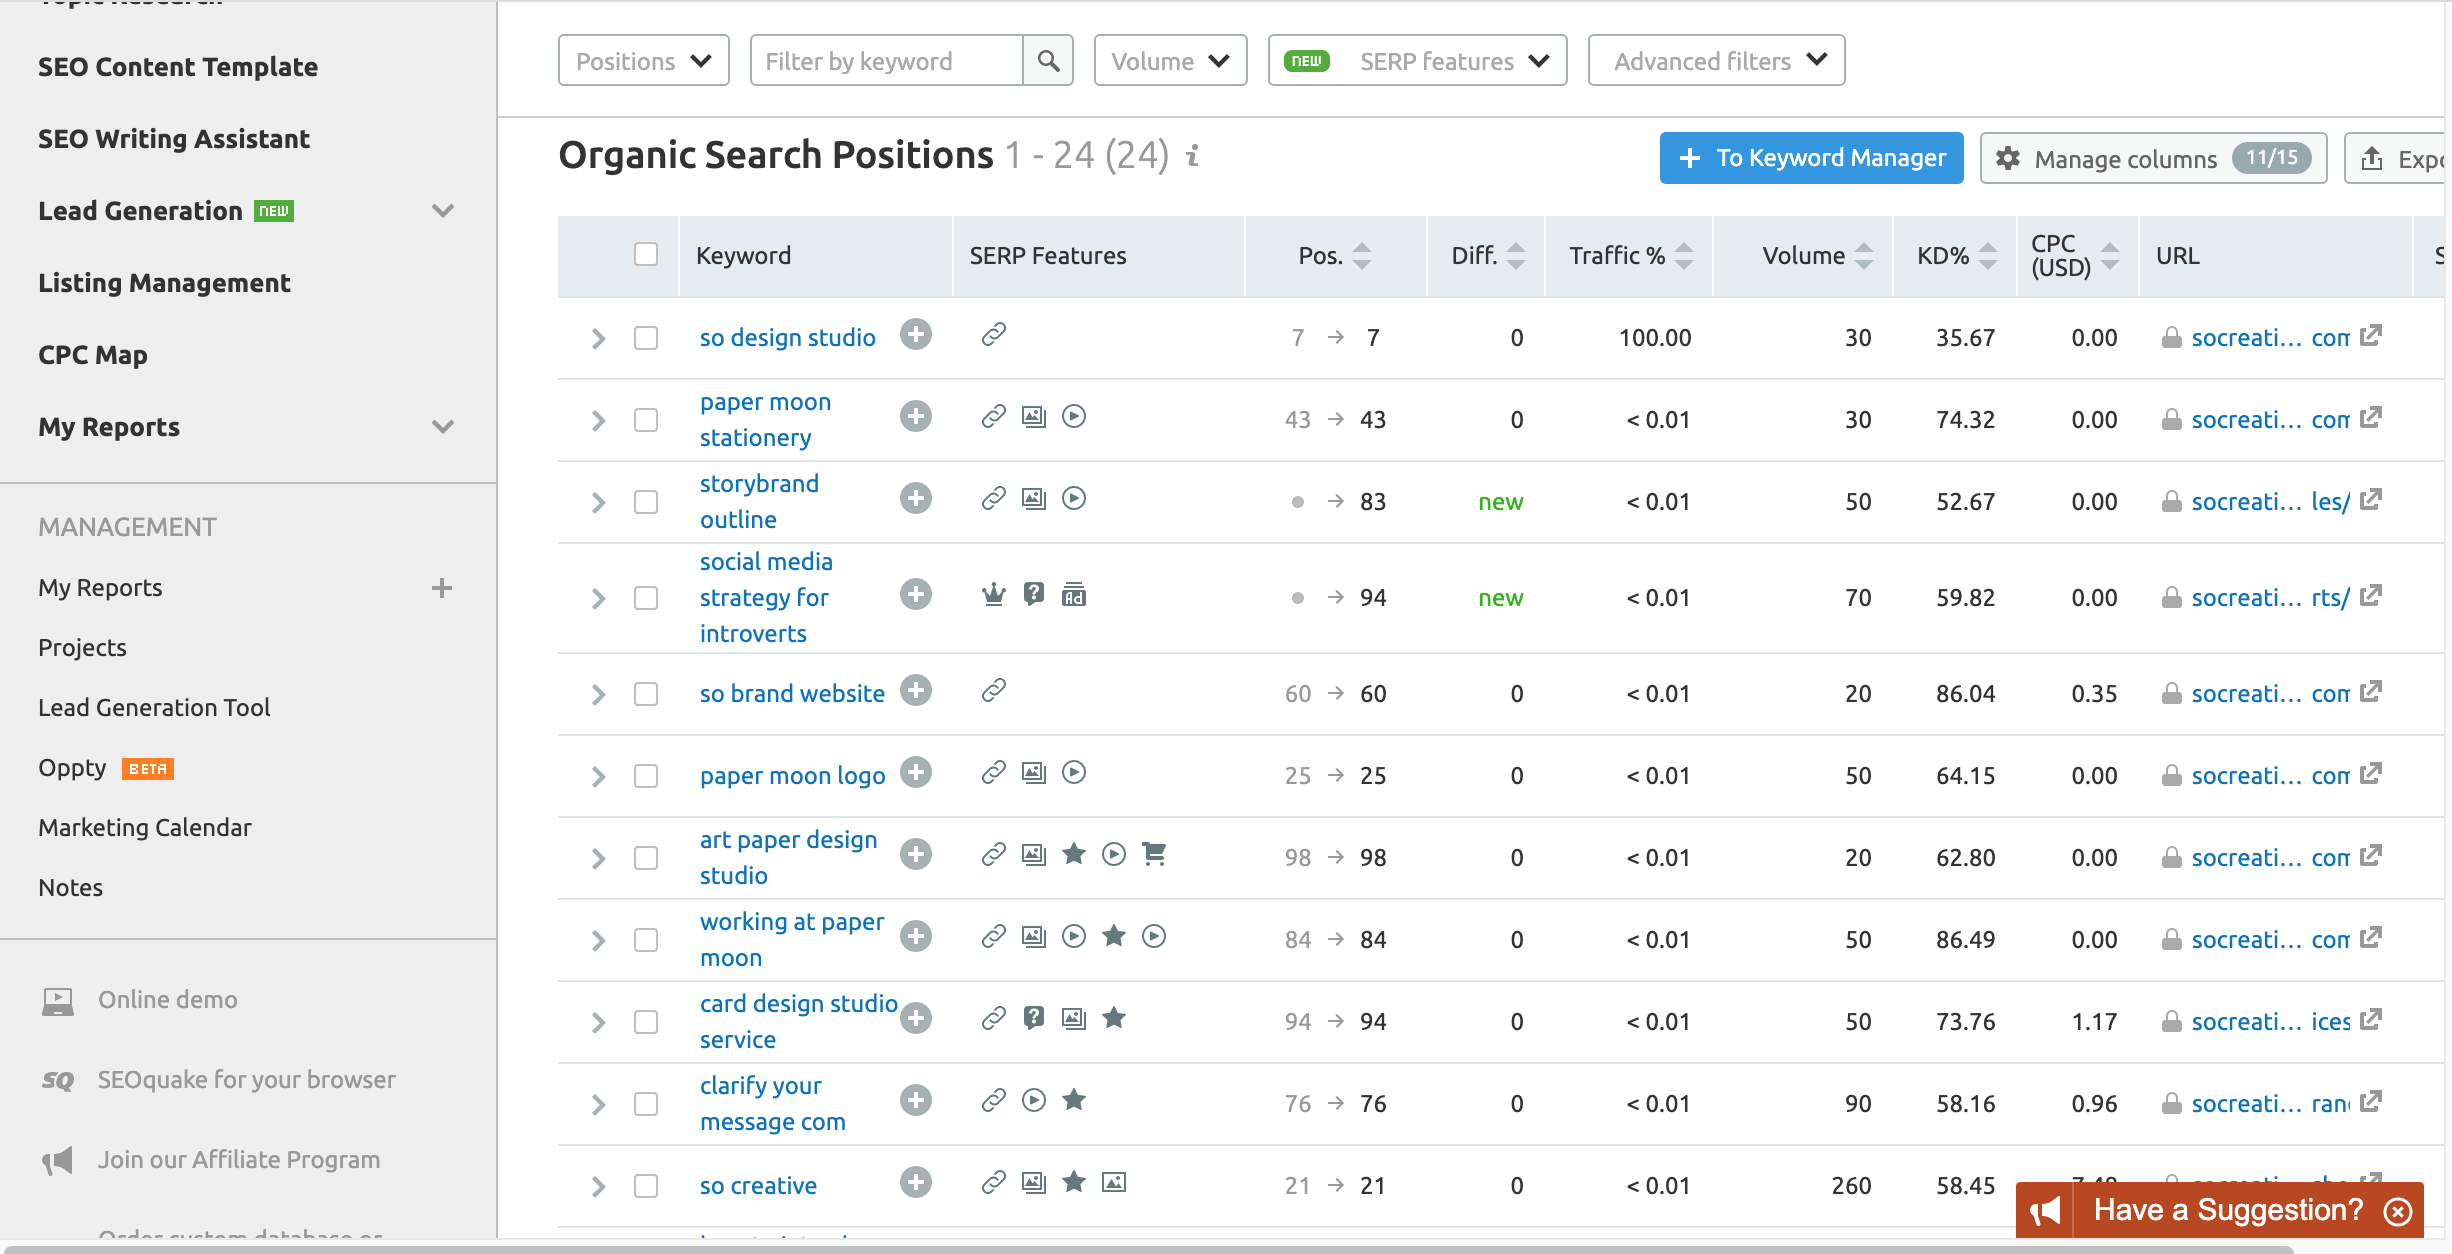2452x1254 pixels.
Task: Open external URL icon for 'card design studio service' row
Action: point(2371,1020)
